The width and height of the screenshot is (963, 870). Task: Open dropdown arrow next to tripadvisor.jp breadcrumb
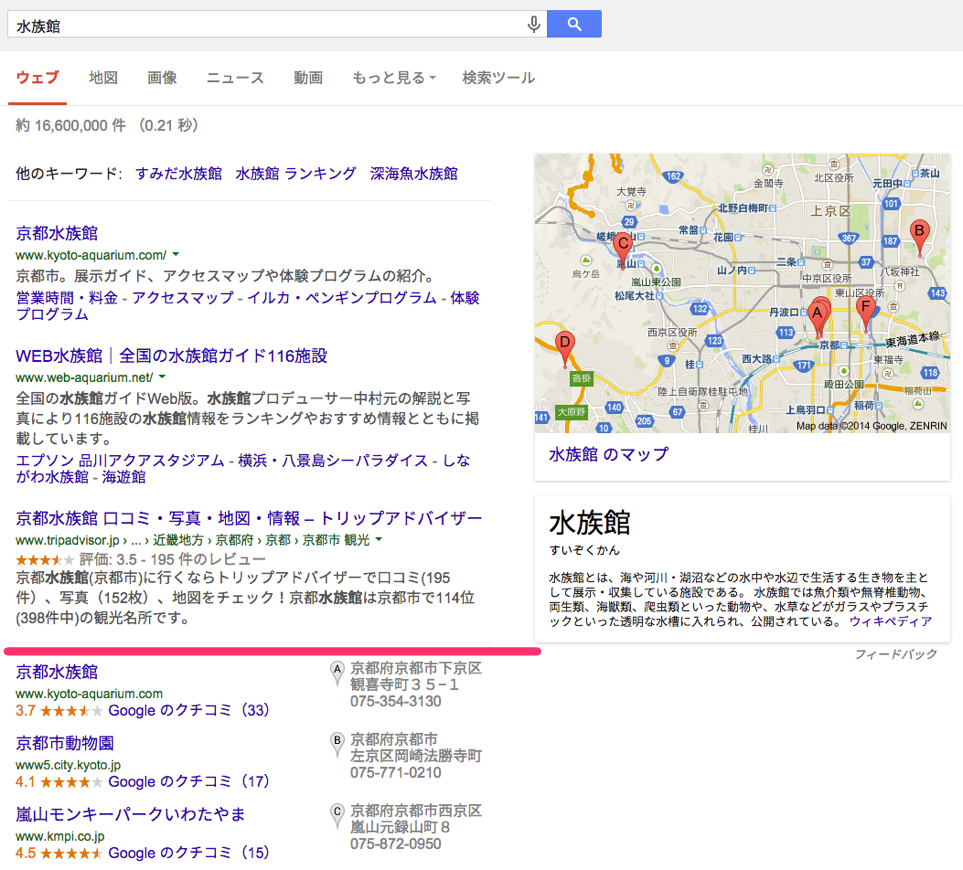click(379, 539)
